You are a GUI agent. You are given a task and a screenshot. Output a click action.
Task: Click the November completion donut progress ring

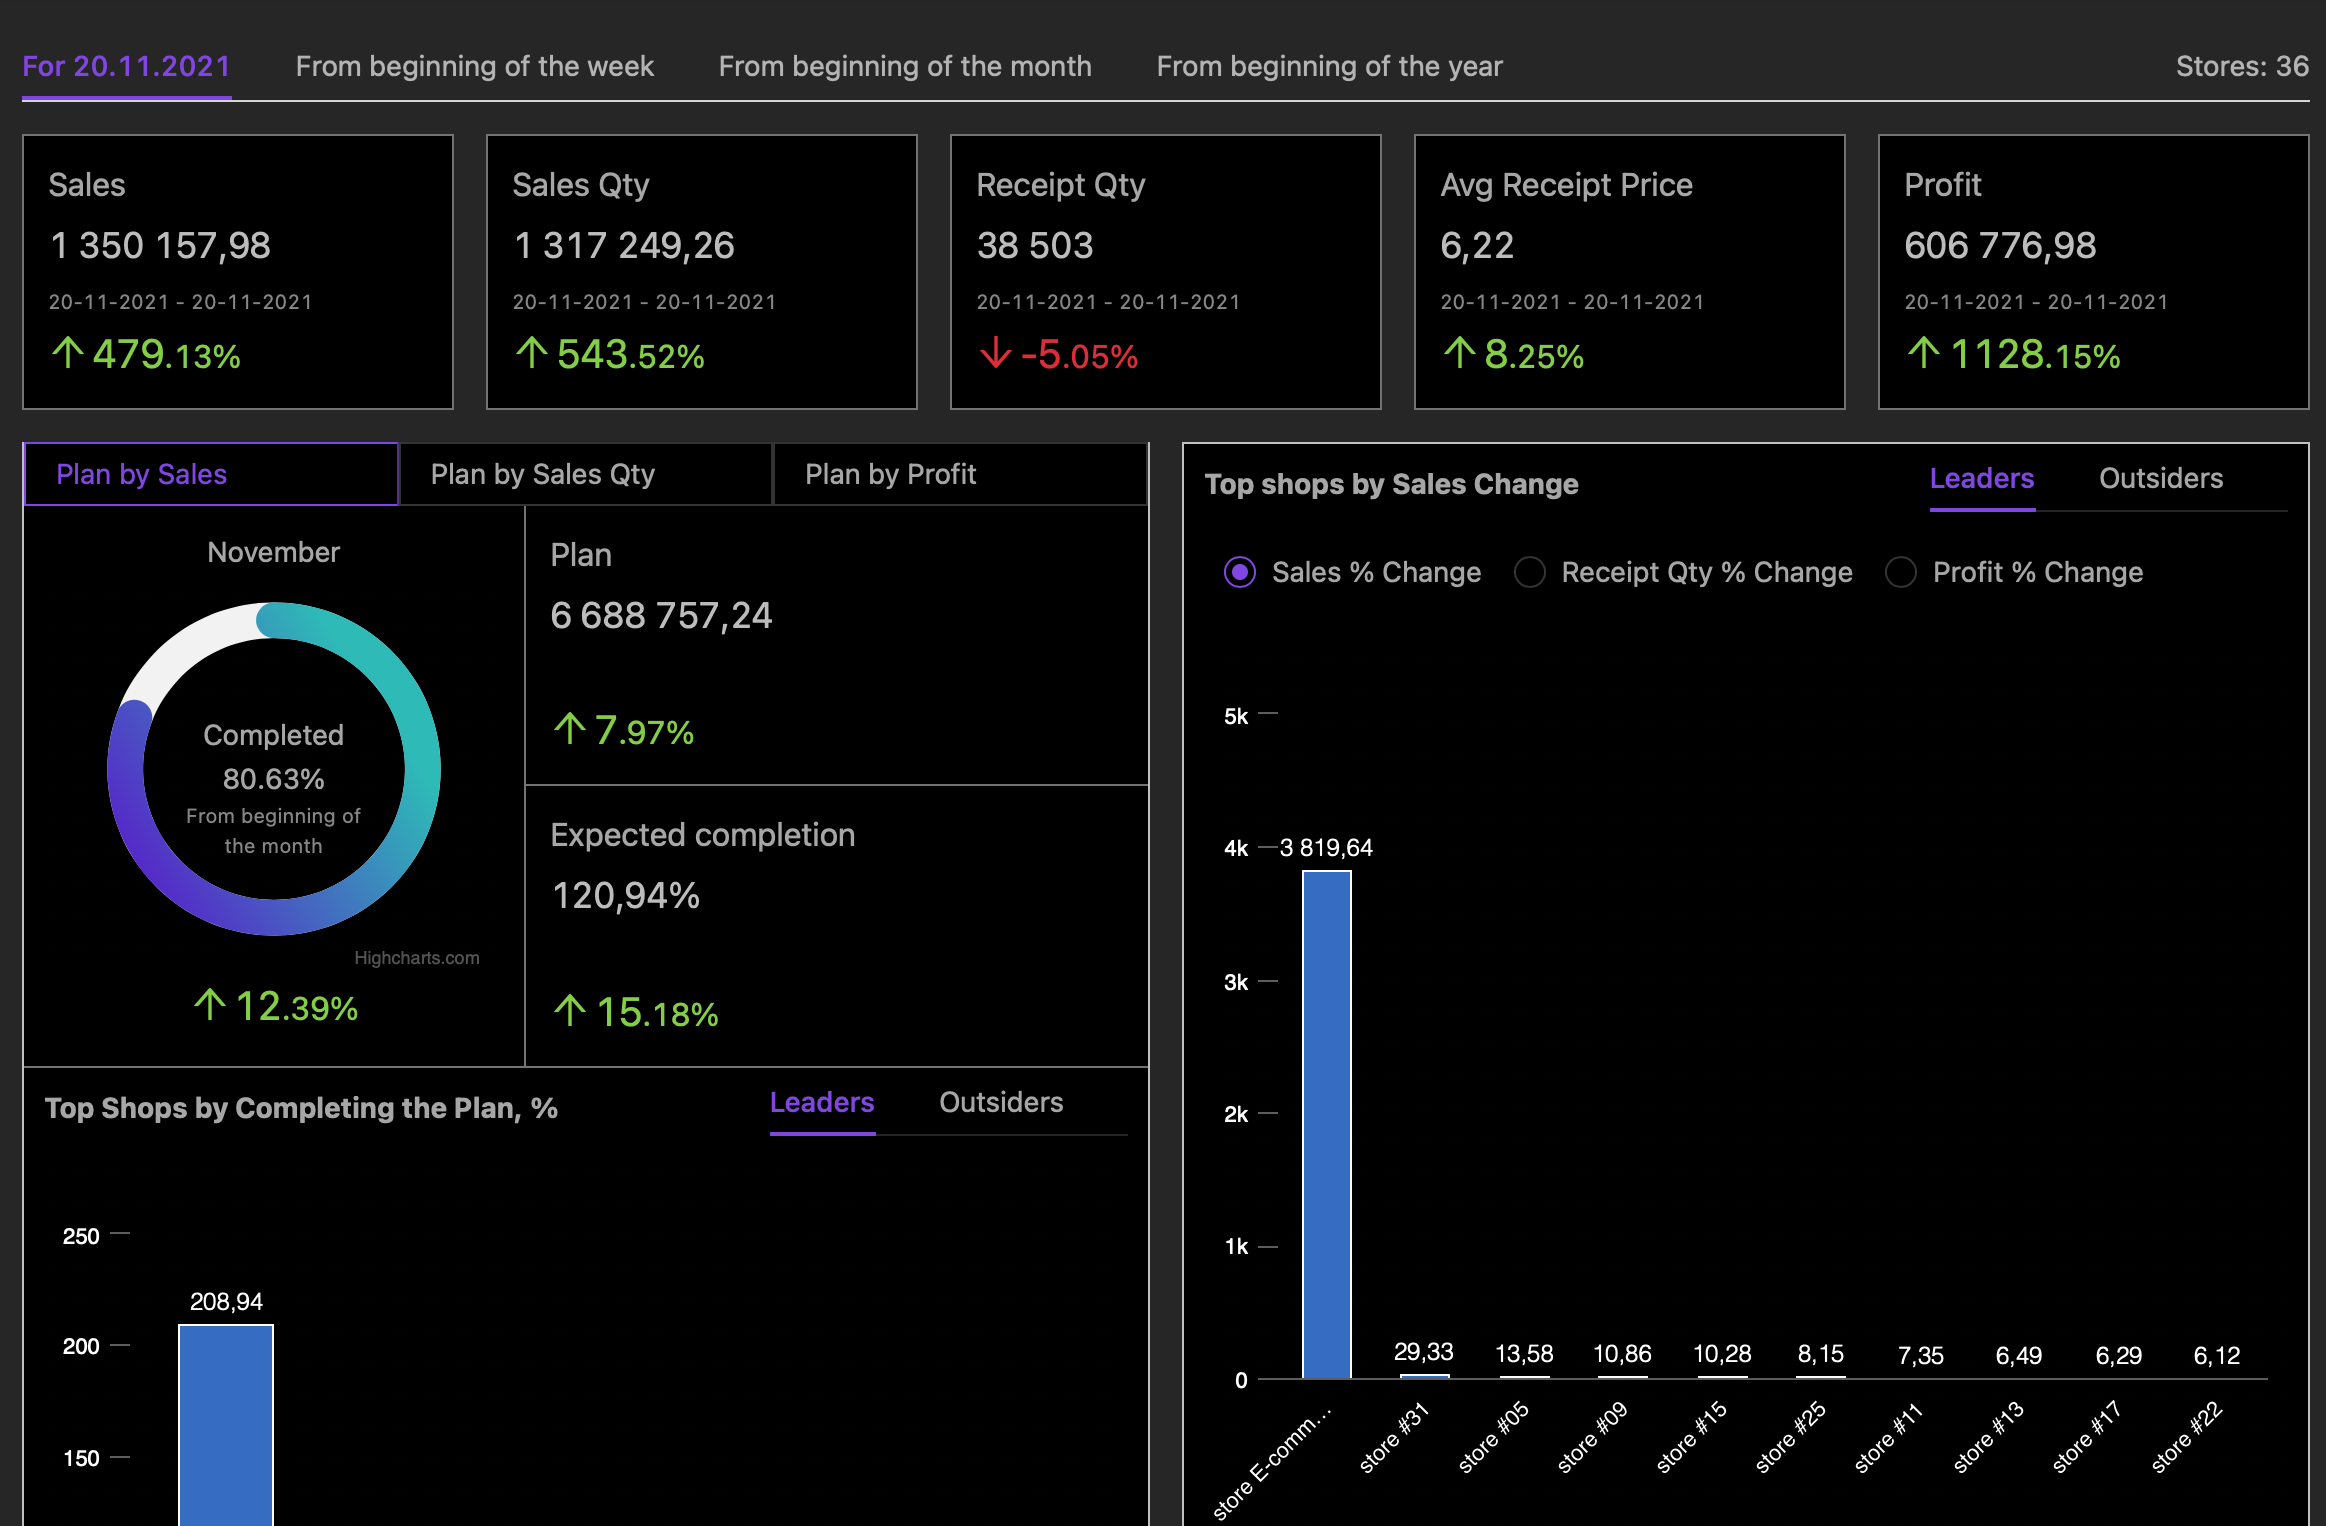421,770
